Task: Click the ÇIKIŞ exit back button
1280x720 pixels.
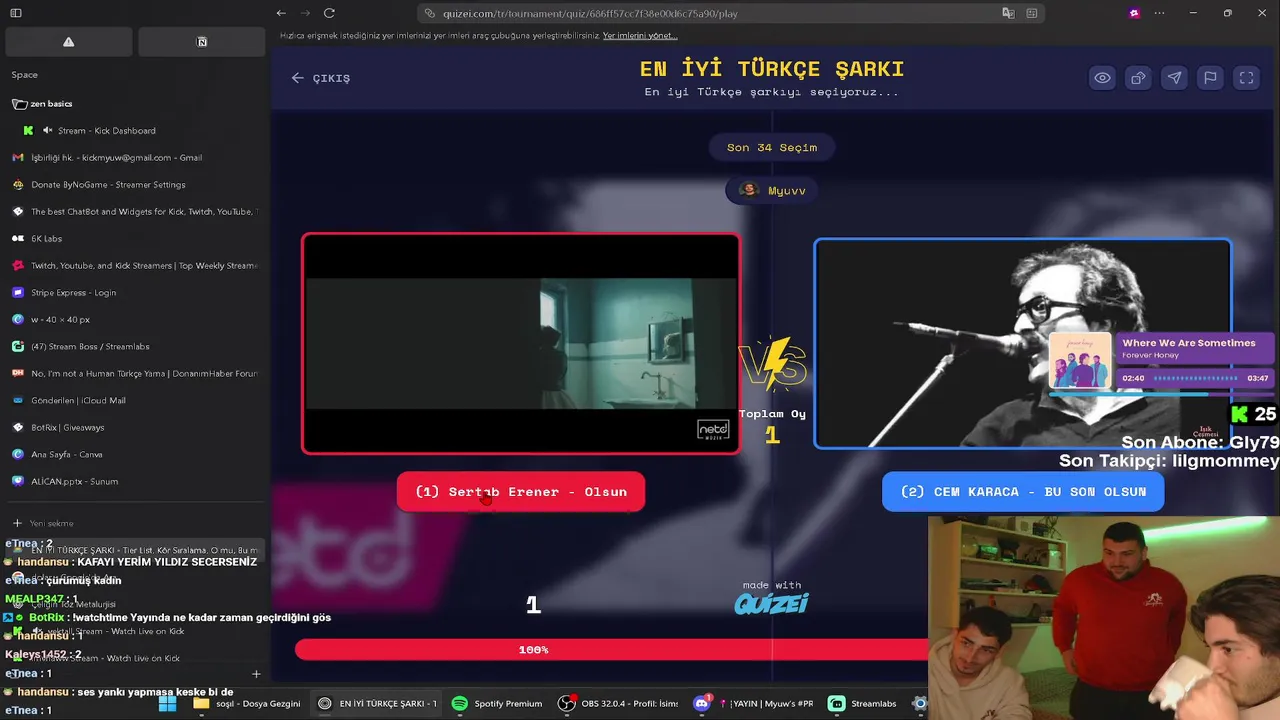Action: coord(321,78)
